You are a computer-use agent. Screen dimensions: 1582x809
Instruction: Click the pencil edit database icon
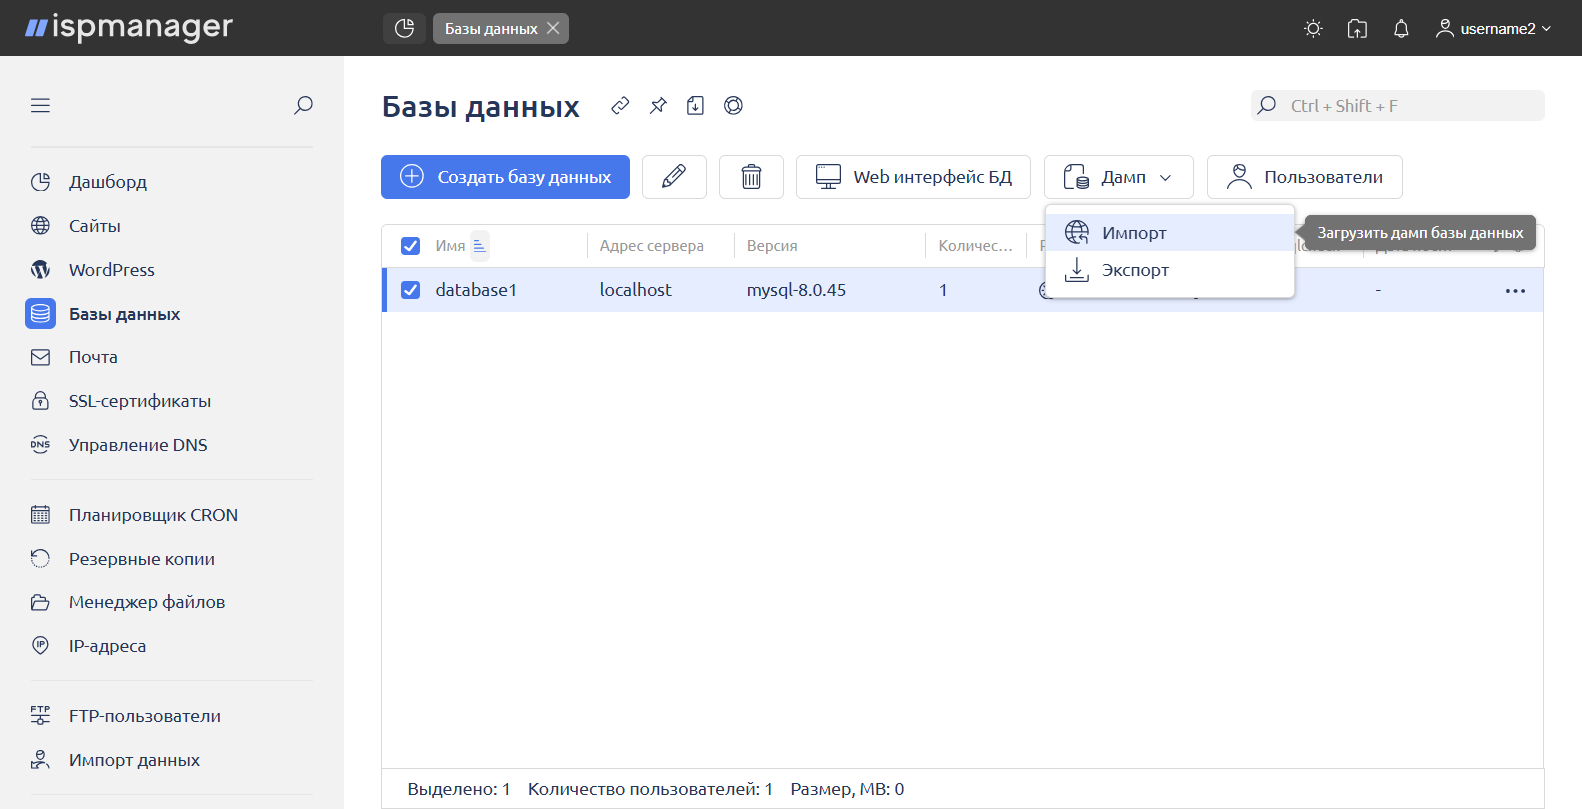[674, 177]
